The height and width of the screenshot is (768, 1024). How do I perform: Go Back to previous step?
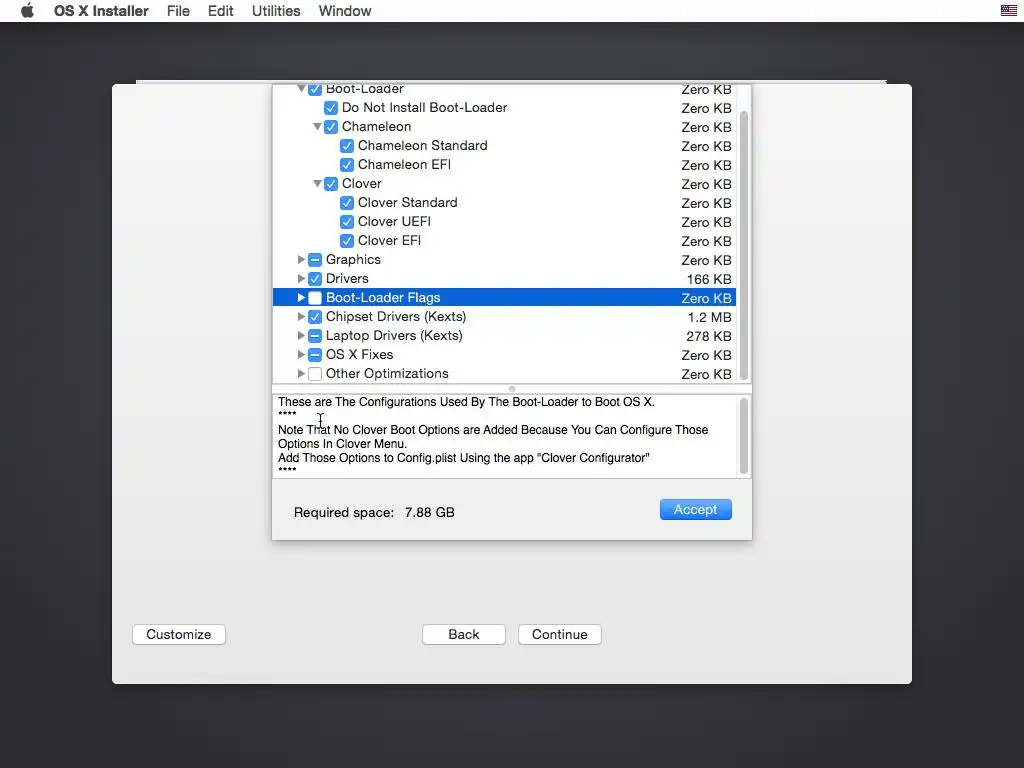click(464, 634)
